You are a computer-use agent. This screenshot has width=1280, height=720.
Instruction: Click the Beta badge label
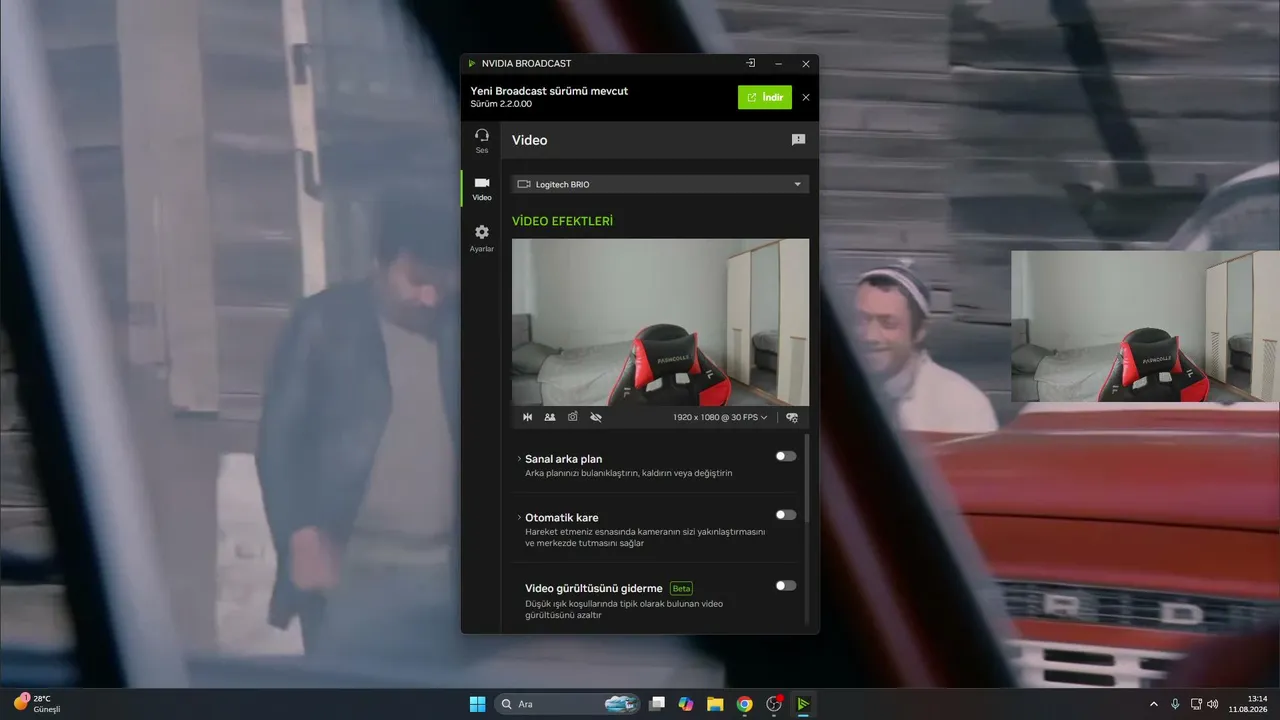681,588
